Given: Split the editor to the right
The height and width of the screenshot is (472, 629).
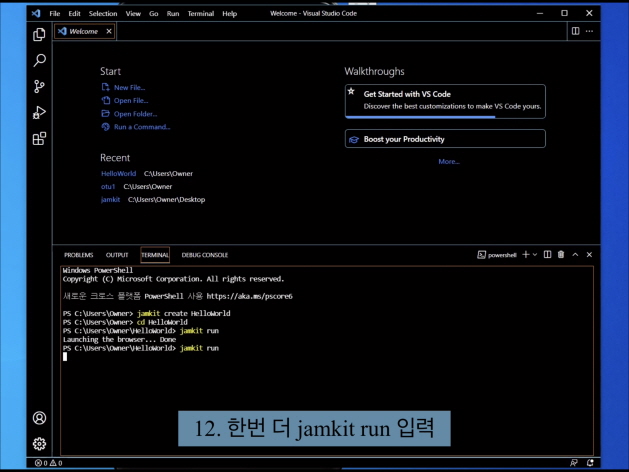Looking at the screenshot, I should pyautogui.click(x=575, y=31).
